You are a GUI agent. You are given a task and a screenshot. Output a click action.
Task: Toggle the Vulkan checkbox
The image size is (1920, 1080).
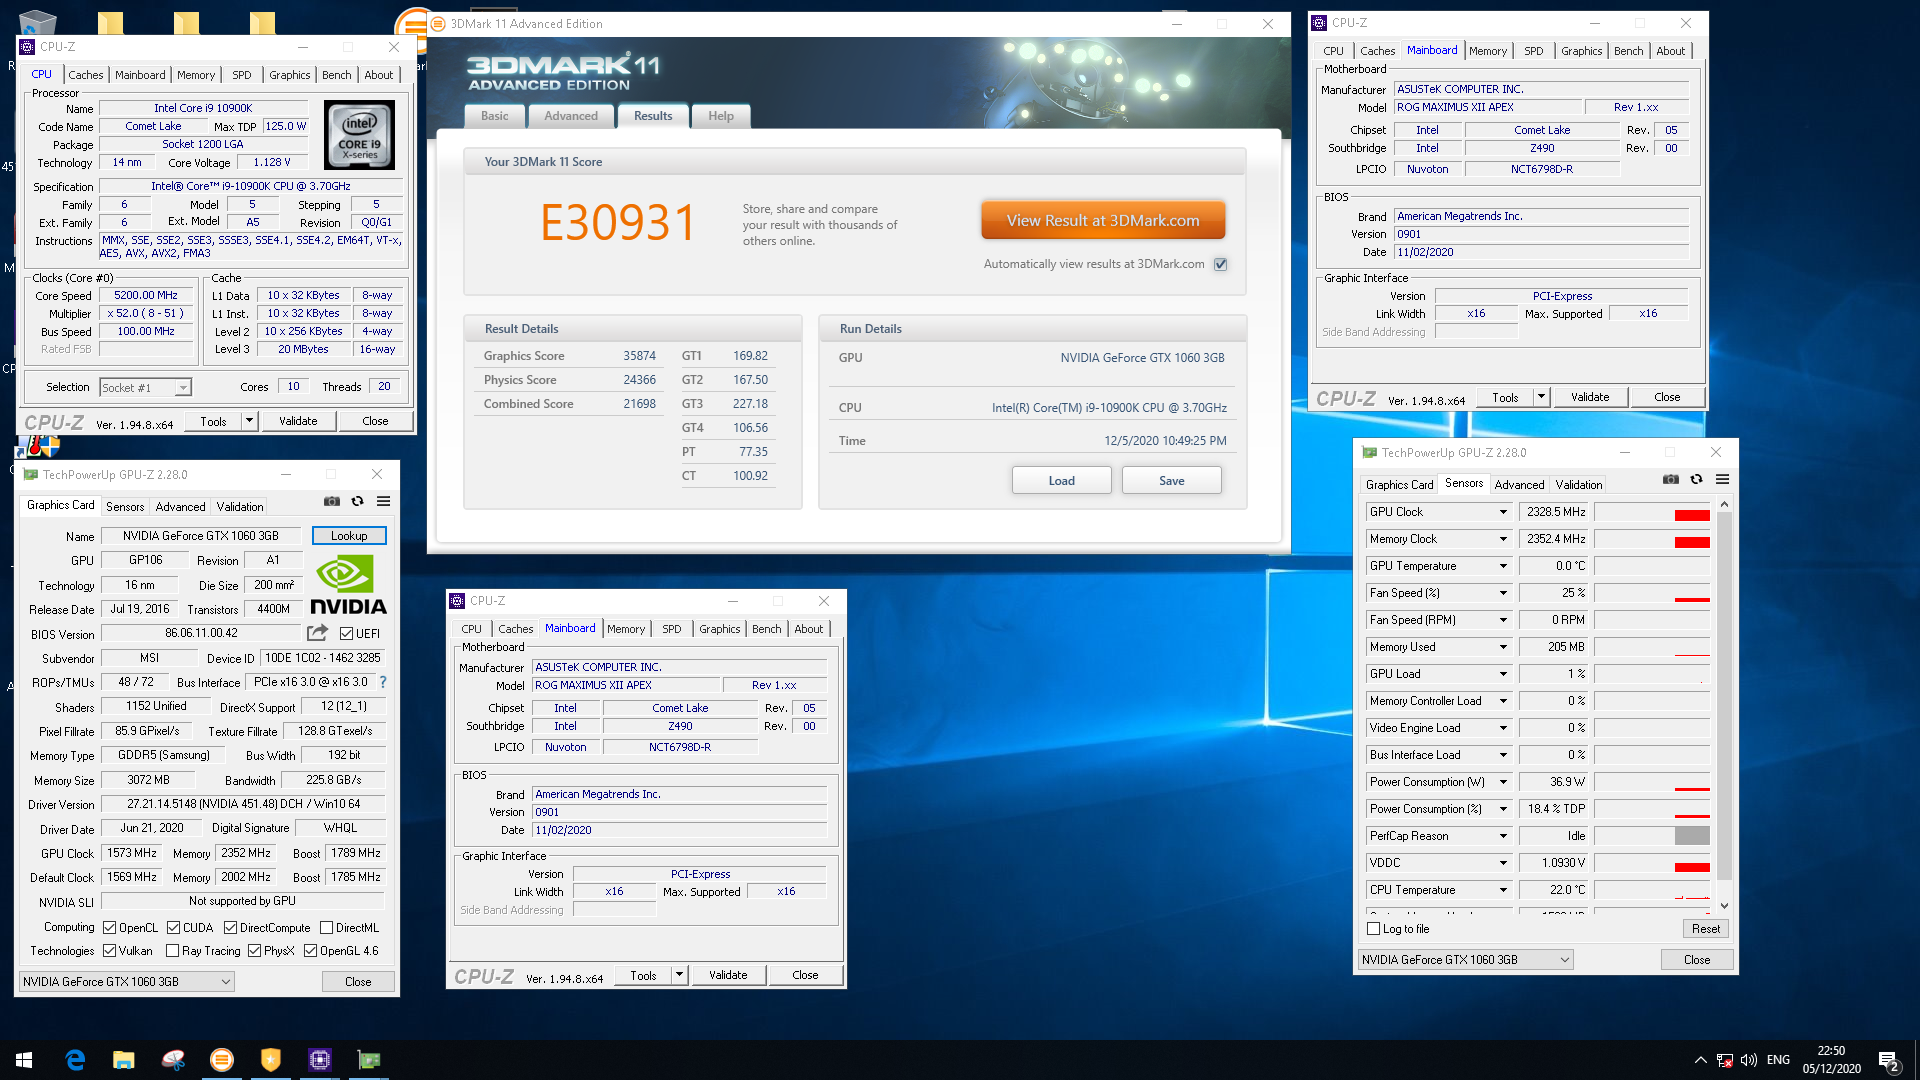tap(110, 951)
